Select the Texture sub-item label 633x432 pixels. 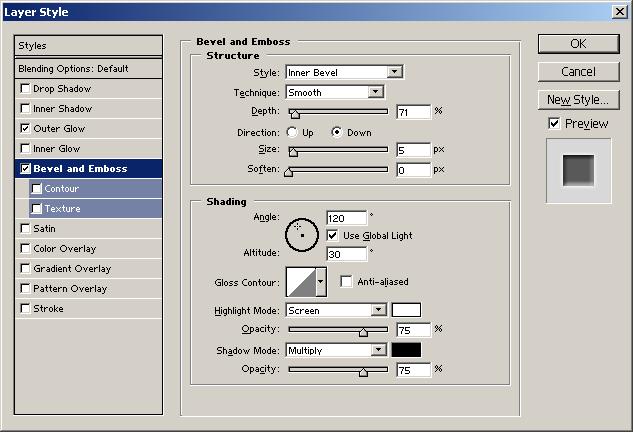coord(63,209)
